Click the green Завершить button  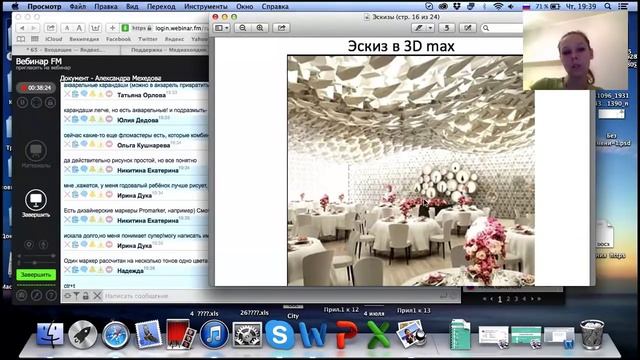[x=36, y=275]
